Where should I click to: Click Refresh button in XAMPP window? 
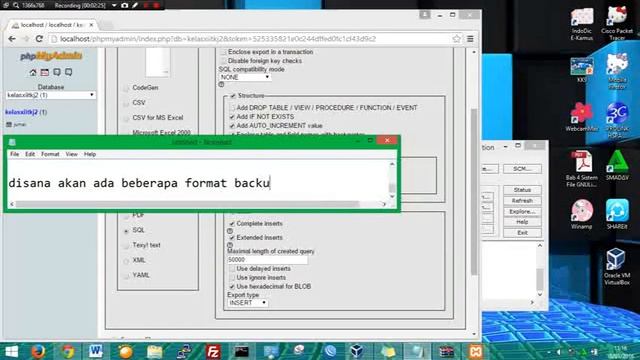tap(522, 201)
